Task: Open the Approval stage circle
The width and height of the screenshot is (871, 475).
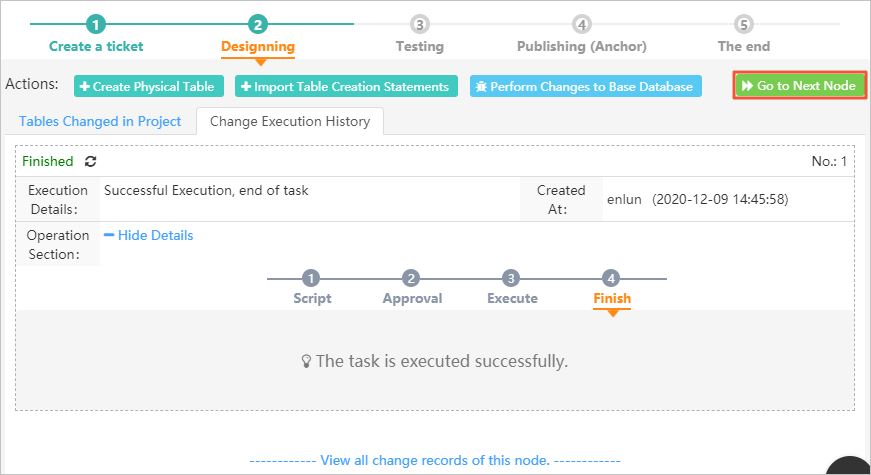Action: [411, 278]
